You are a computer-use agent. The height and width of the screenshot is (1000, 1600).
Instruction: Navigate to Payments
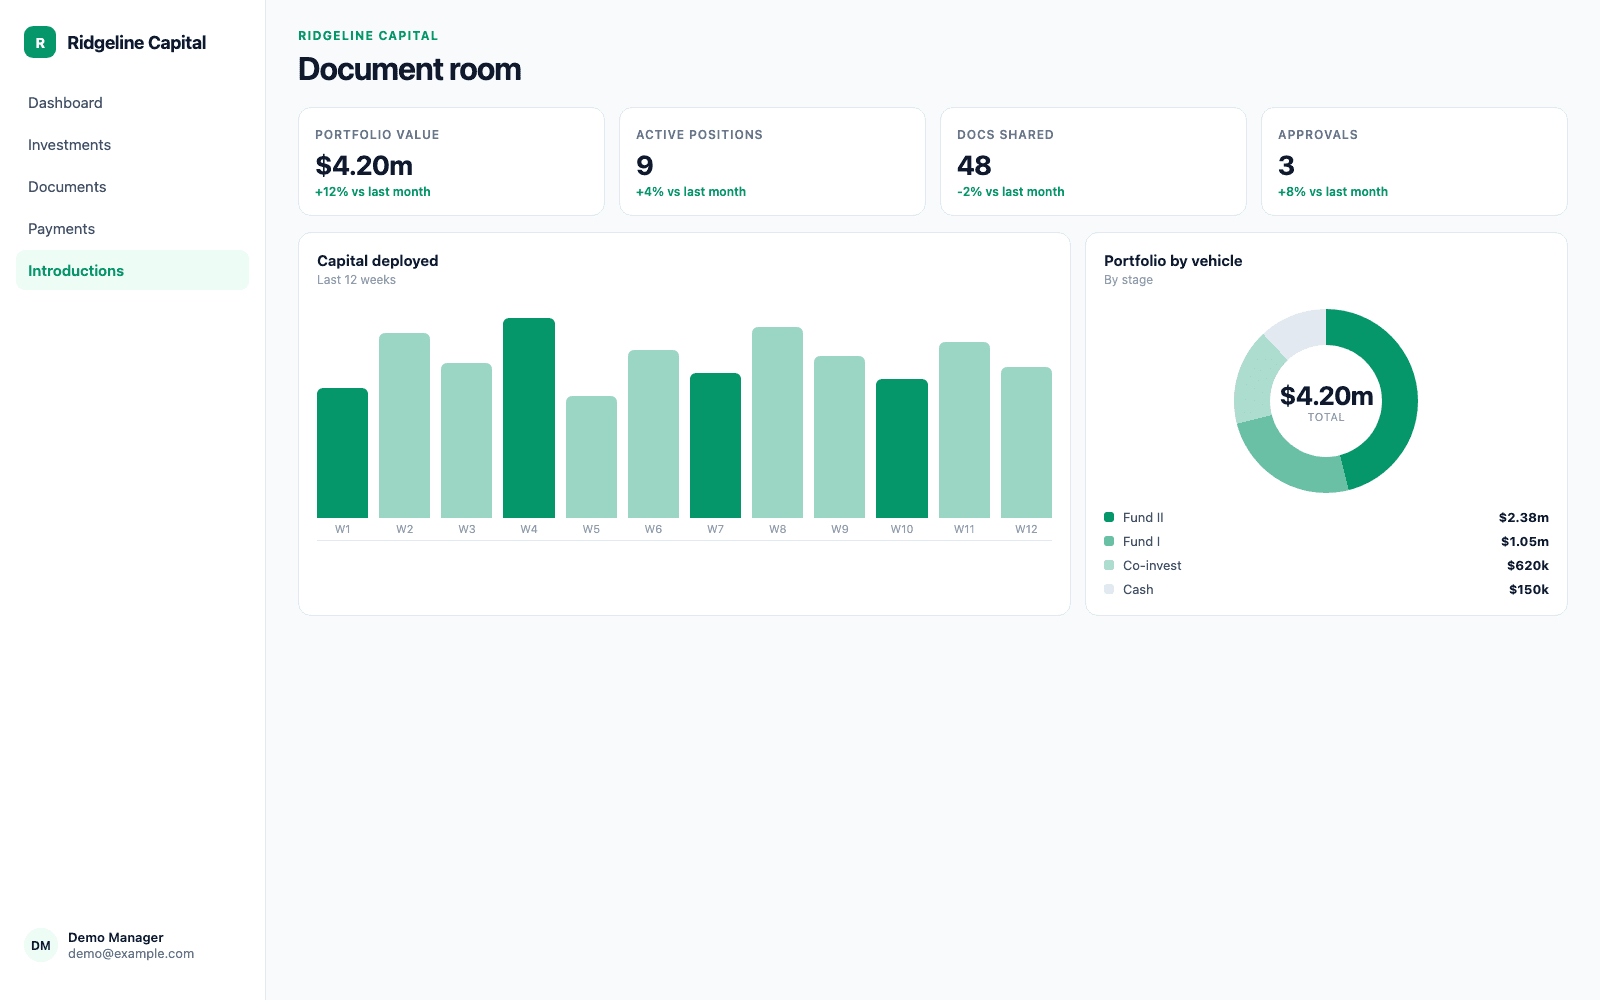tap(132, 229)
